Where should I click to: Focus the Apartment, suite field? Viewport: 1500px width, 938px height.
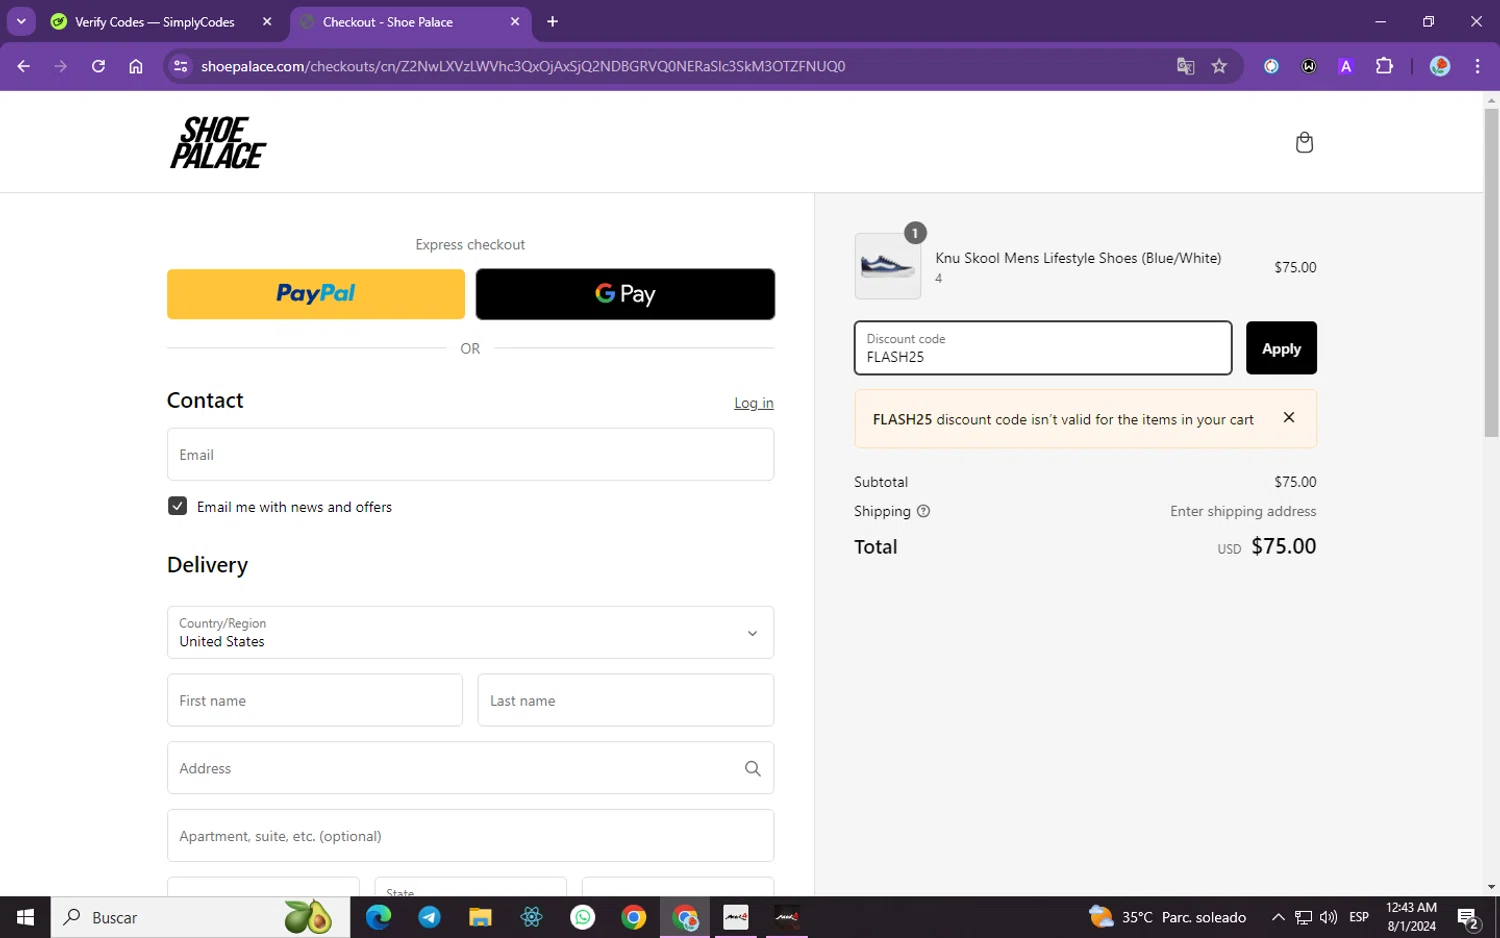click(x=470, y=836)
